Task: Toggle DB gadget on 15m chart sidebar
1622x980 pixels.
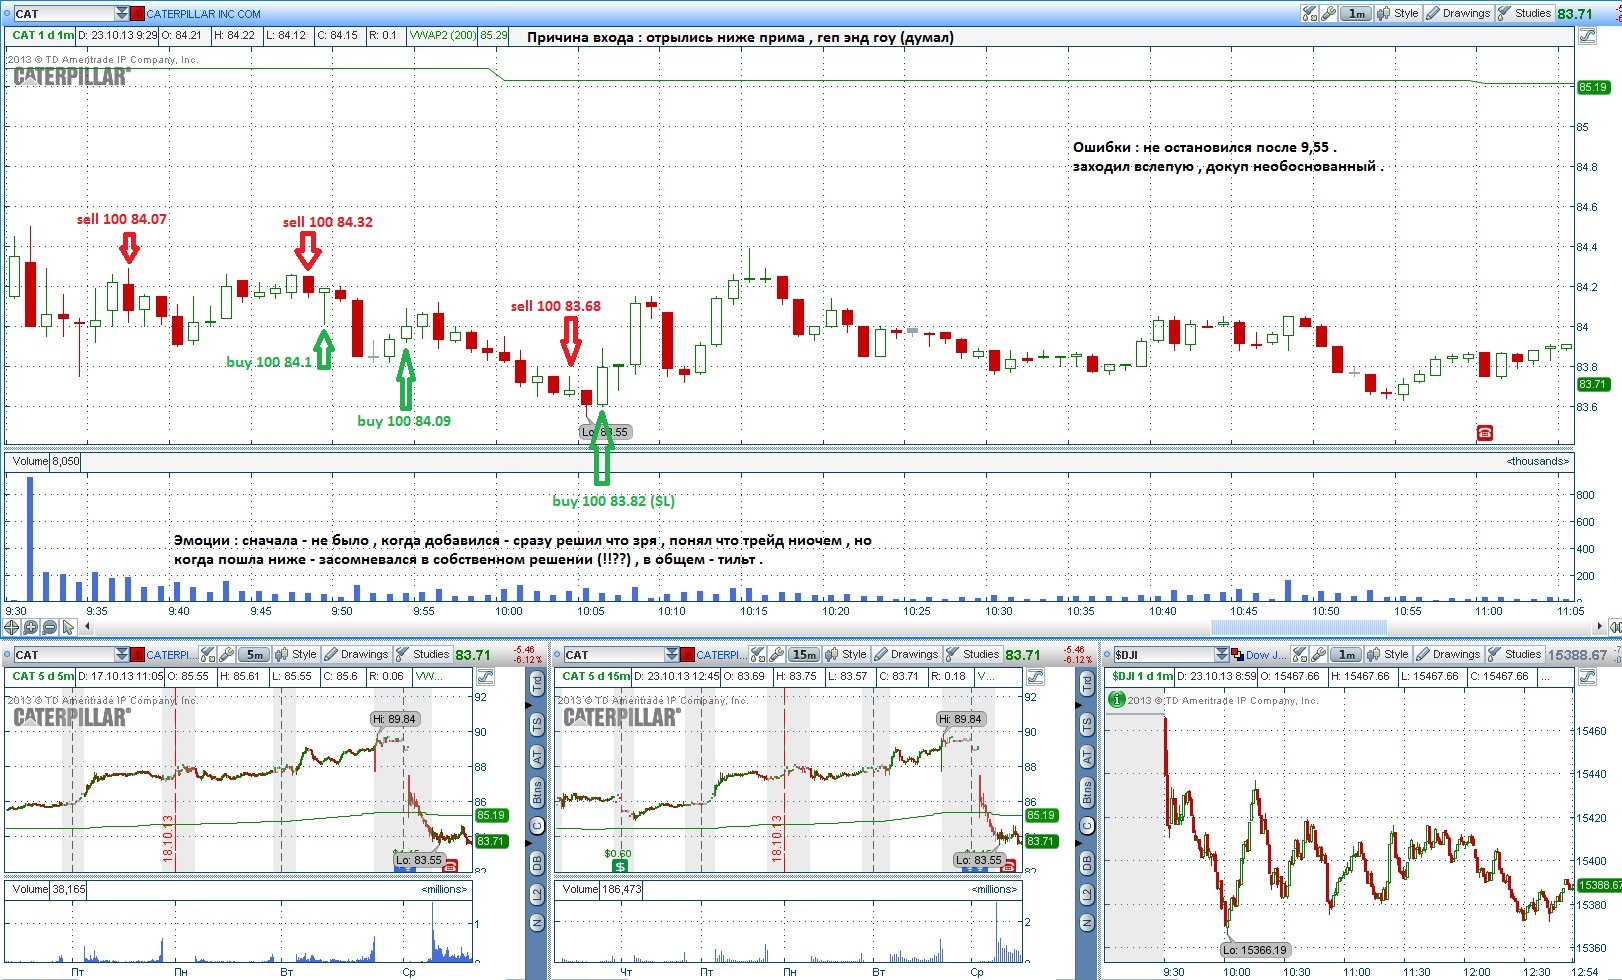Action: click(x=1087, y=862)
